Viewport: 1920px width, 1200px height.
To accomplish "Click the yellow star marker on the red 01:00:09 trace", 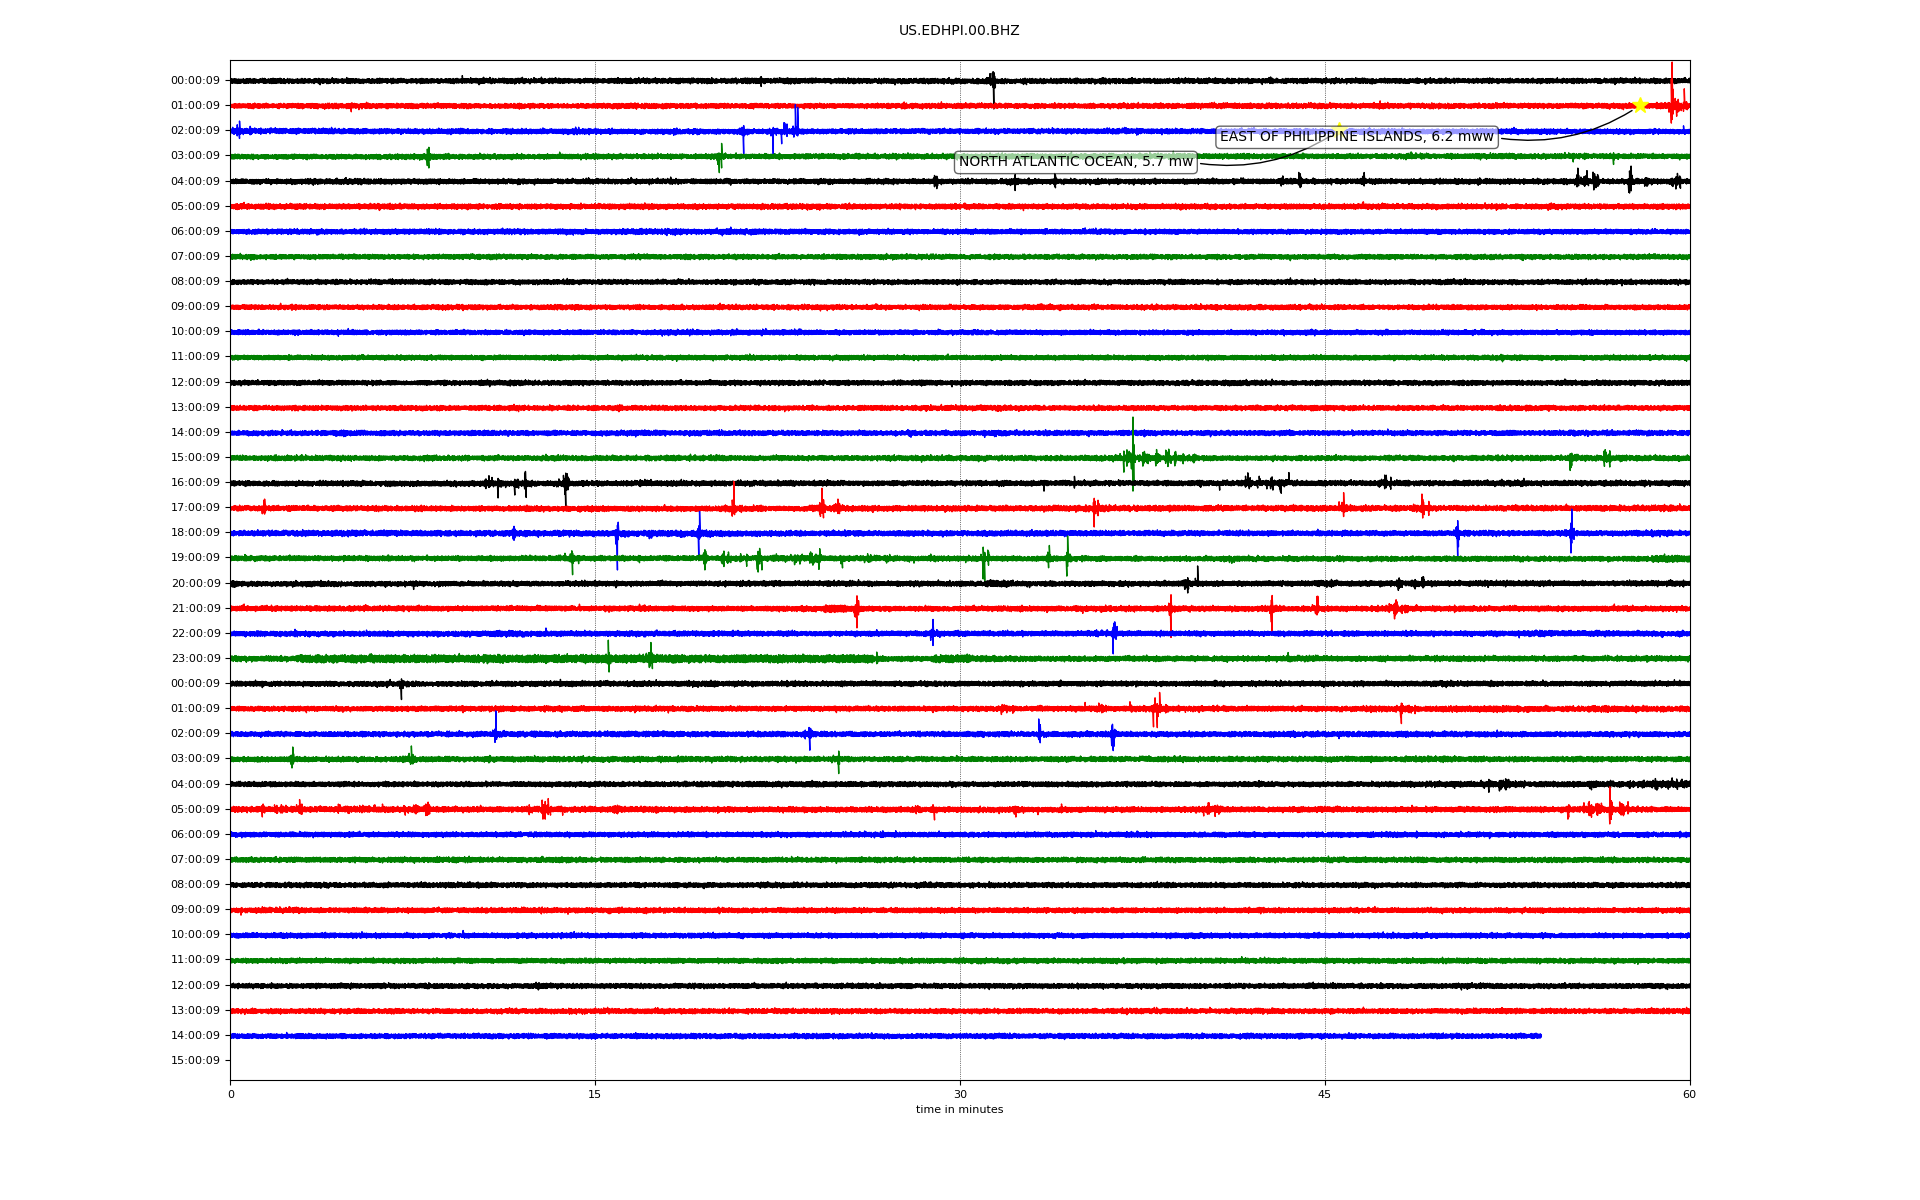I will point(1640,105).
